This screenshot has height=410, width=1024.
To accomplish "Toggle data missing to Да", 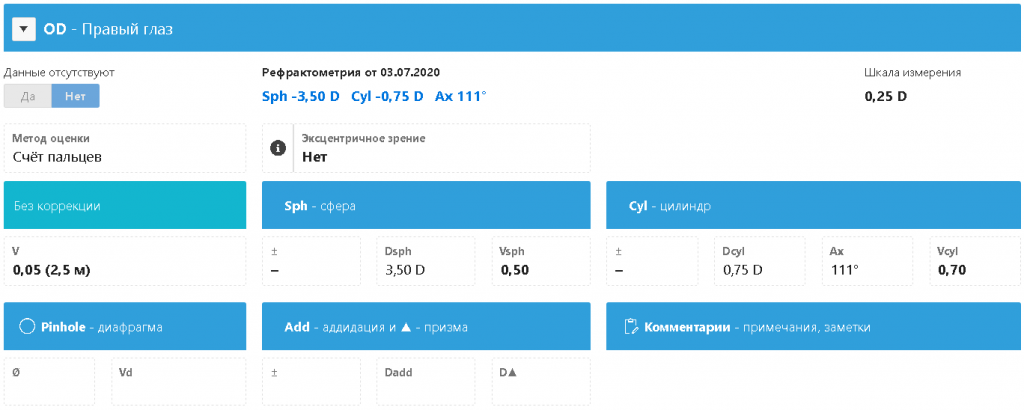I will click(28, 96).
